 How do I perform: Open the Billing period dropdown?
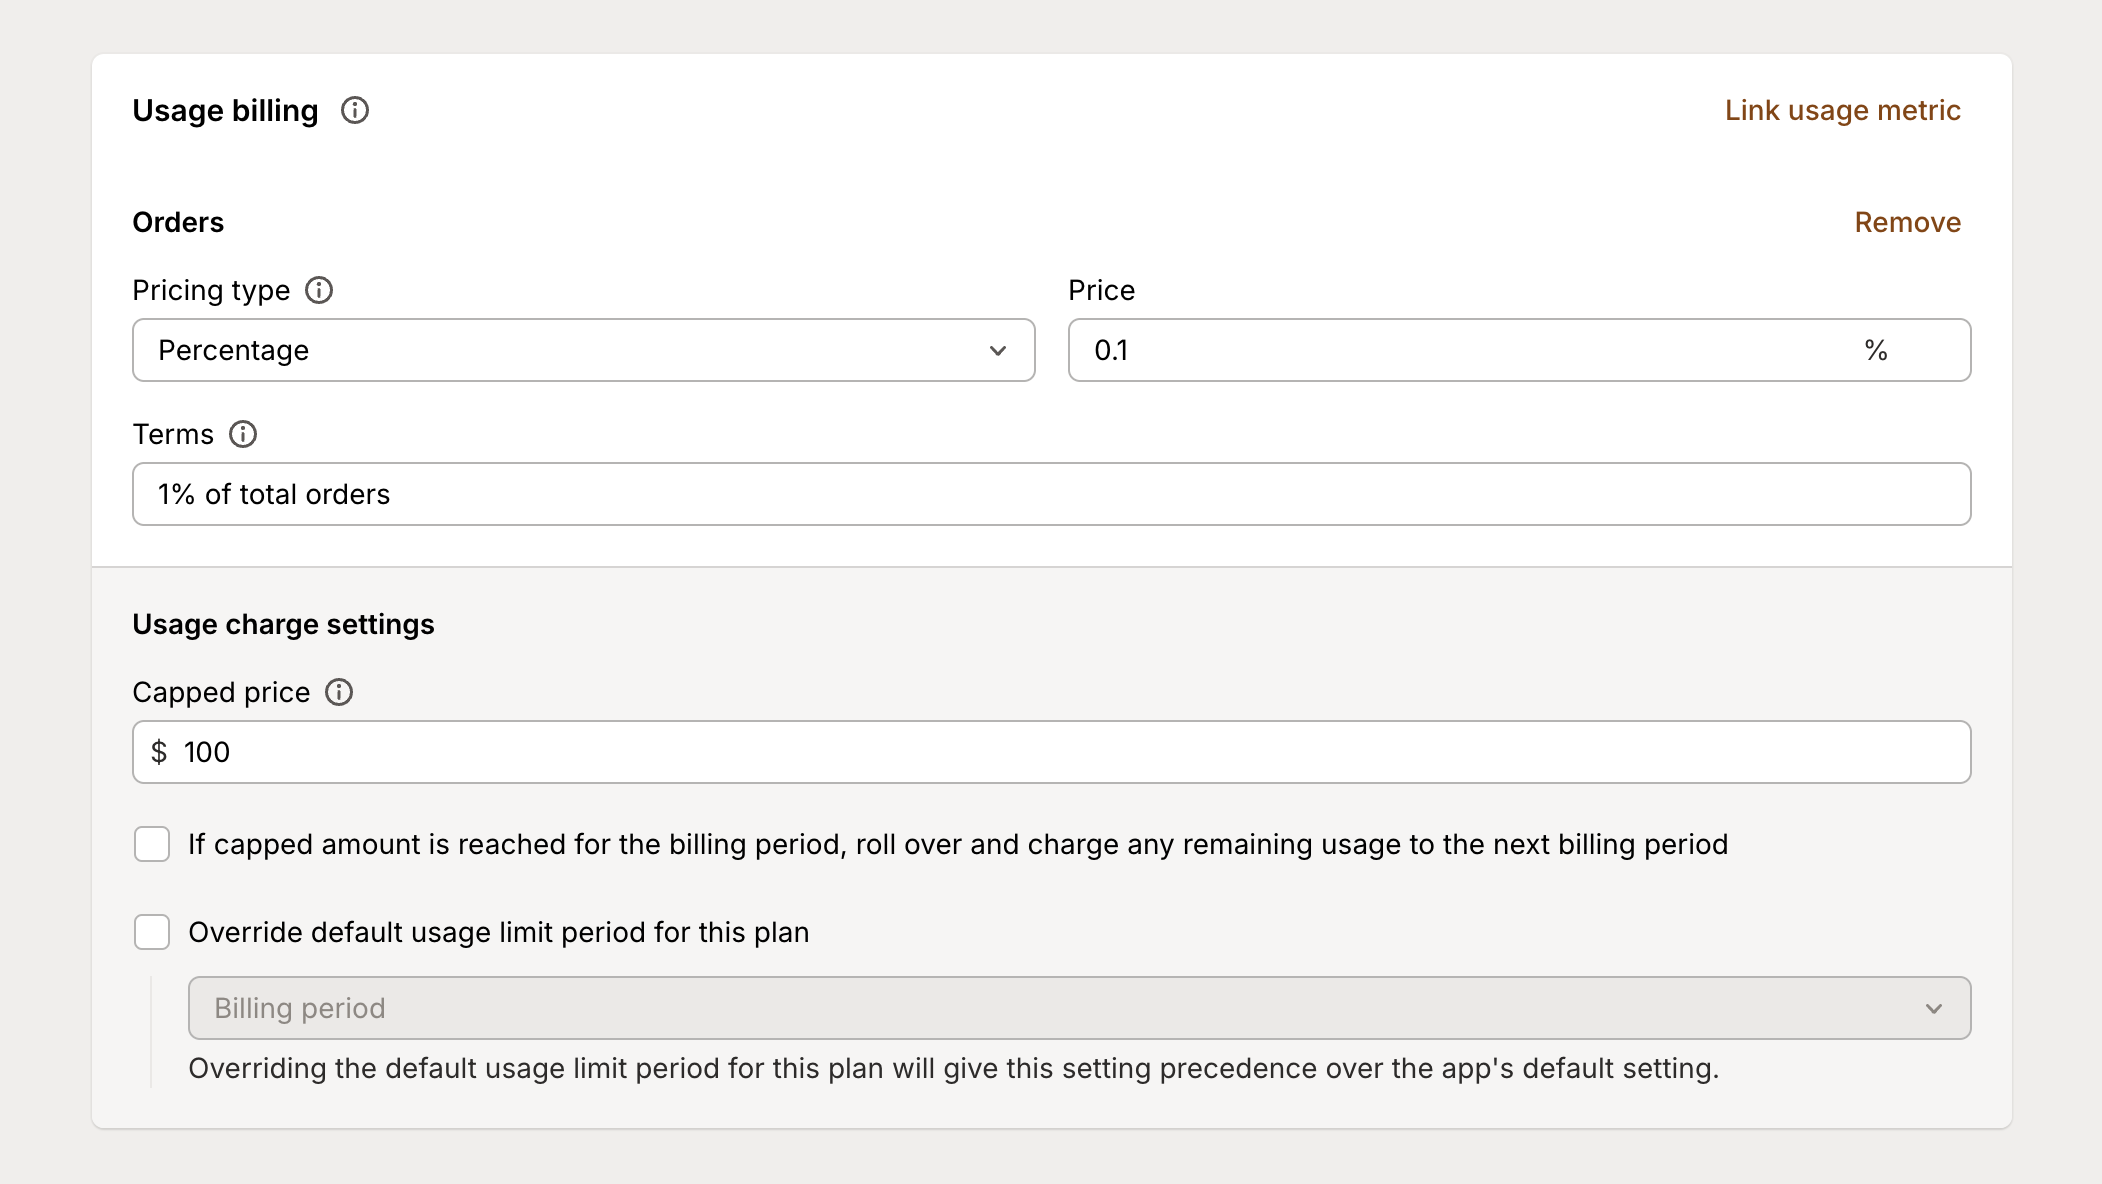coord(1078,1008)
